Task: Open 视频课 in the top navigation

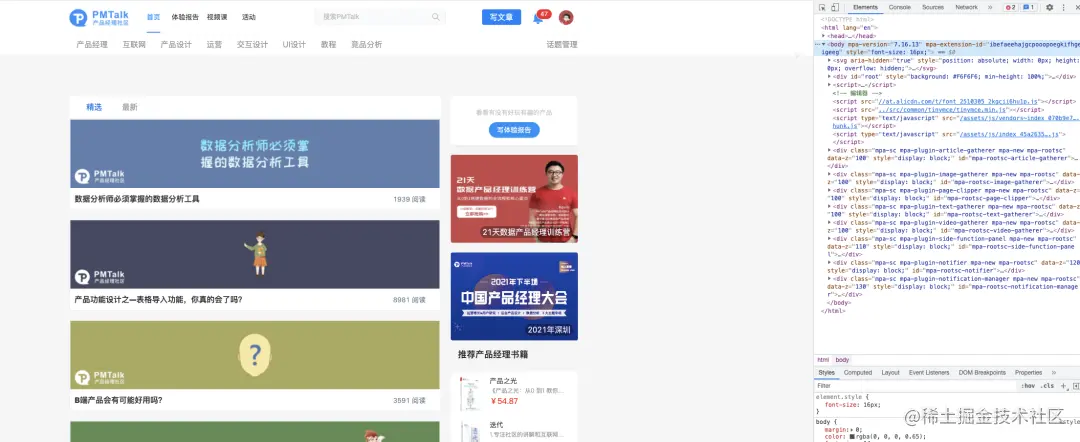Action: click(x=217, y=17)
